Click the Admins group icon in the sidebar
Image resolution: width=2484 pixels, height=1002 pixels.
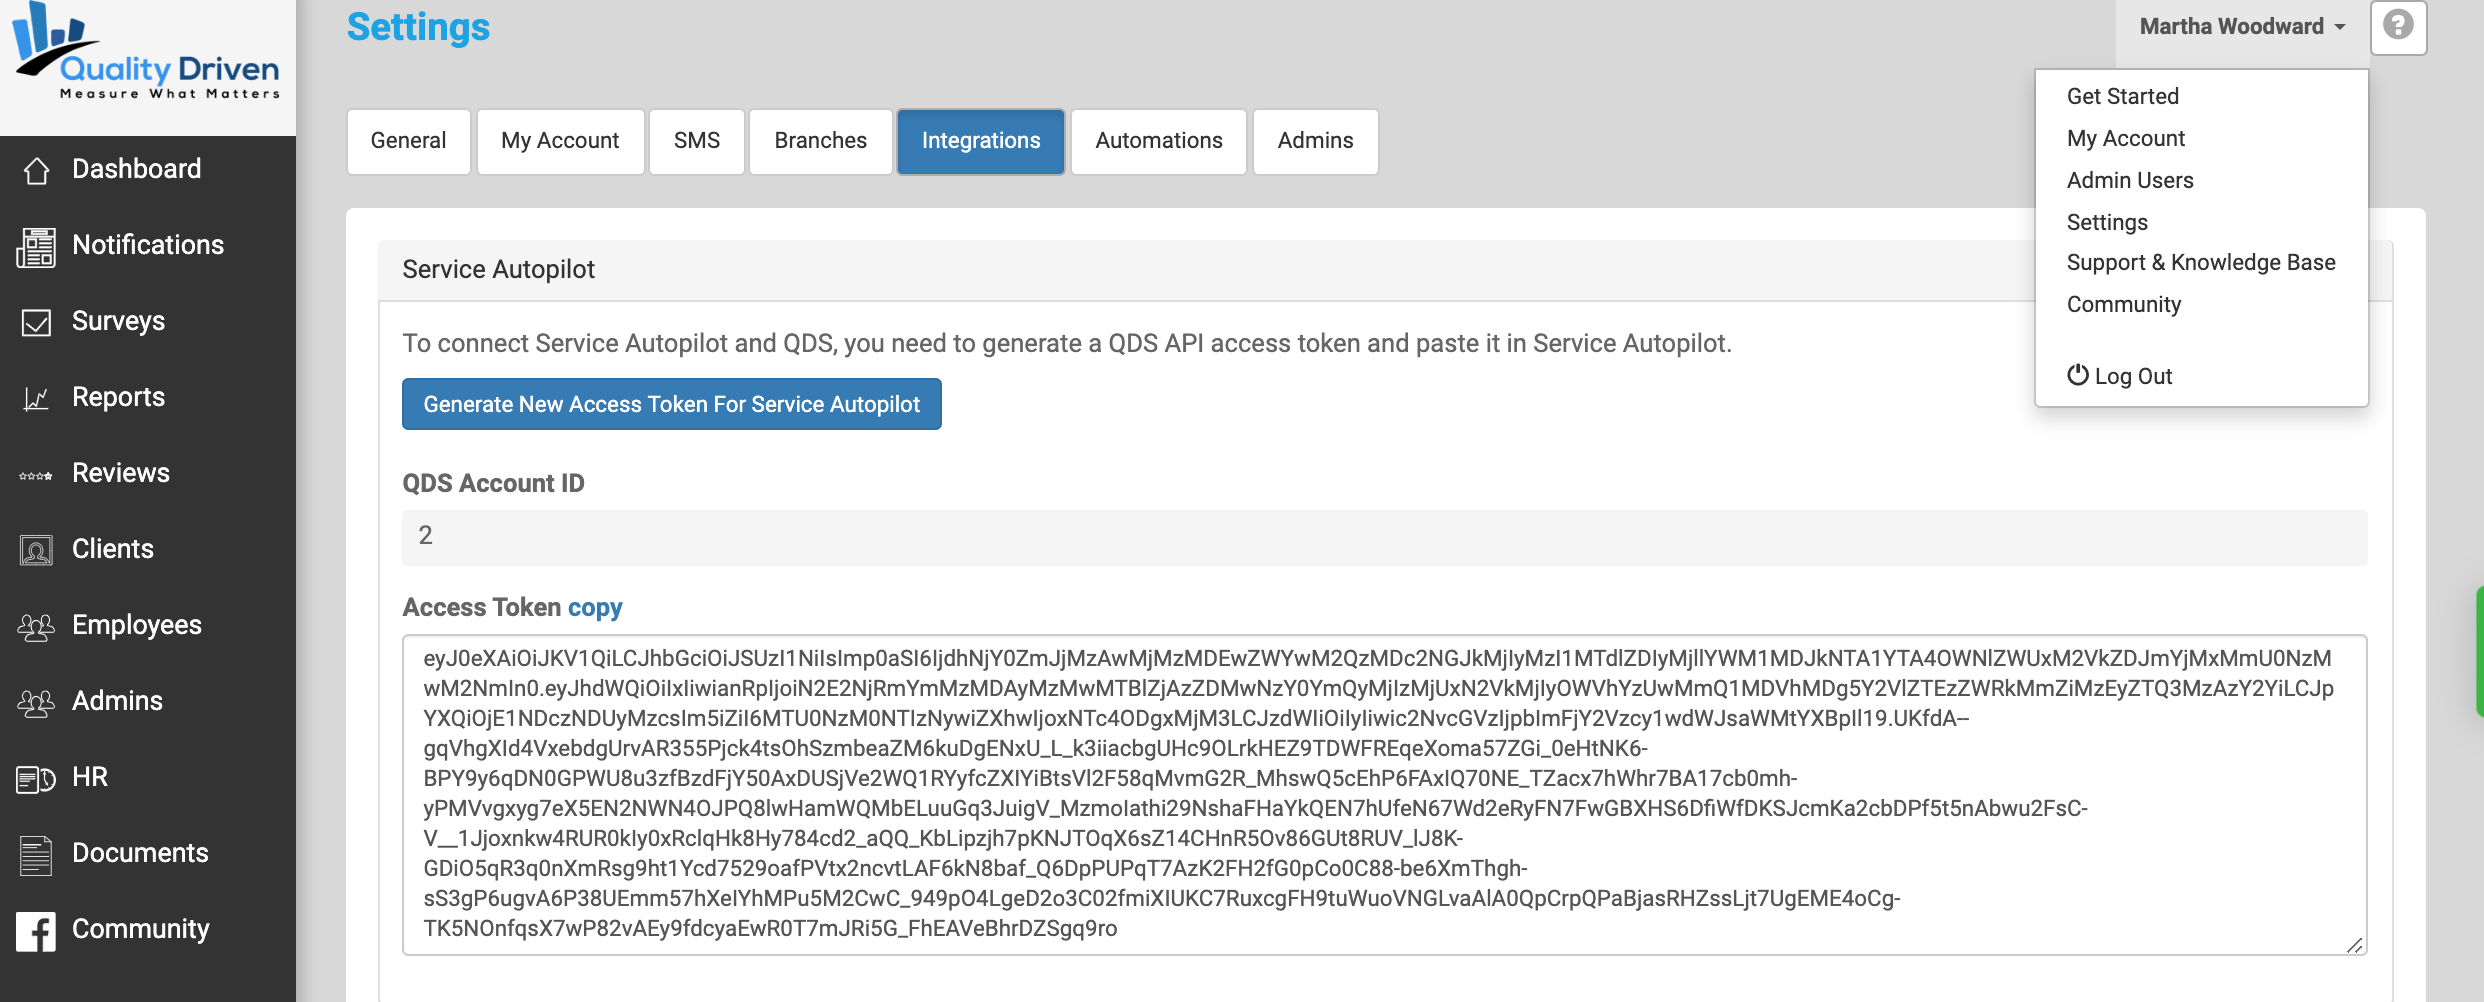pos(36,703)
